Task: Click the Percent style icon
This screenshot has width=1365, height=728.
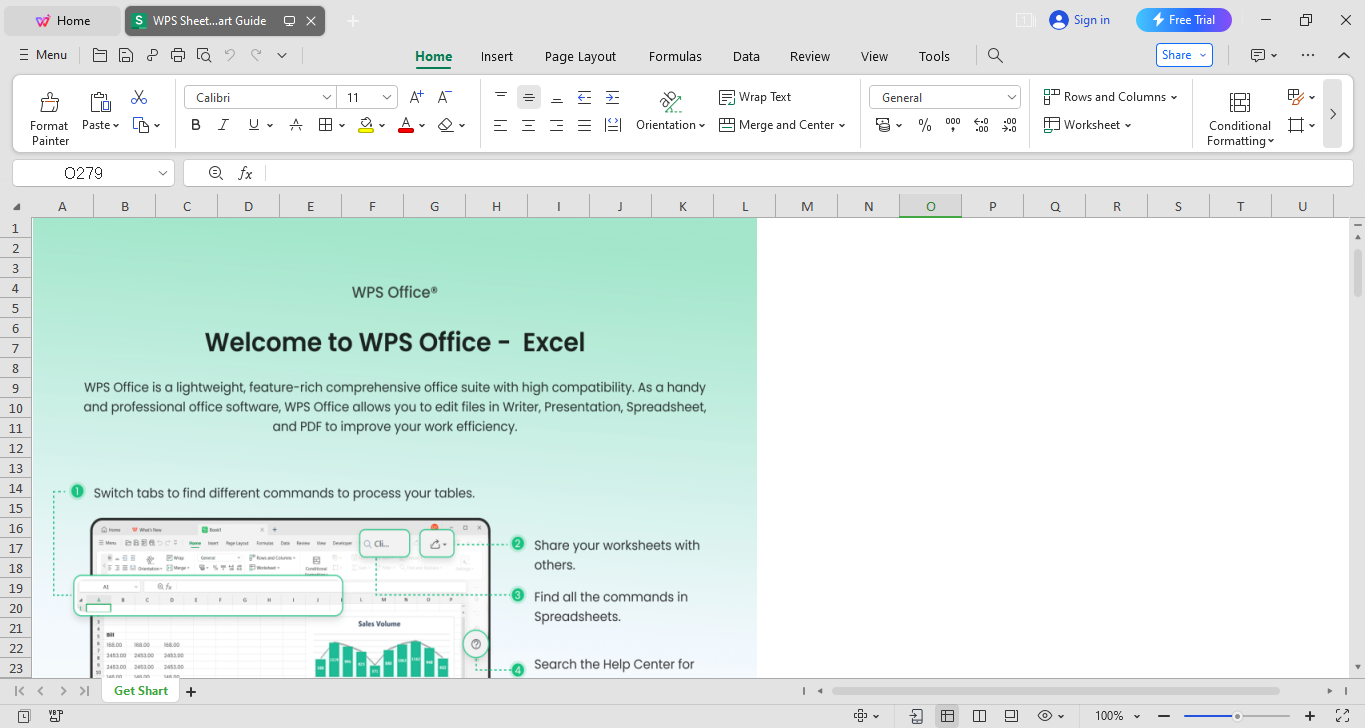Action: [x=924, y=125]
